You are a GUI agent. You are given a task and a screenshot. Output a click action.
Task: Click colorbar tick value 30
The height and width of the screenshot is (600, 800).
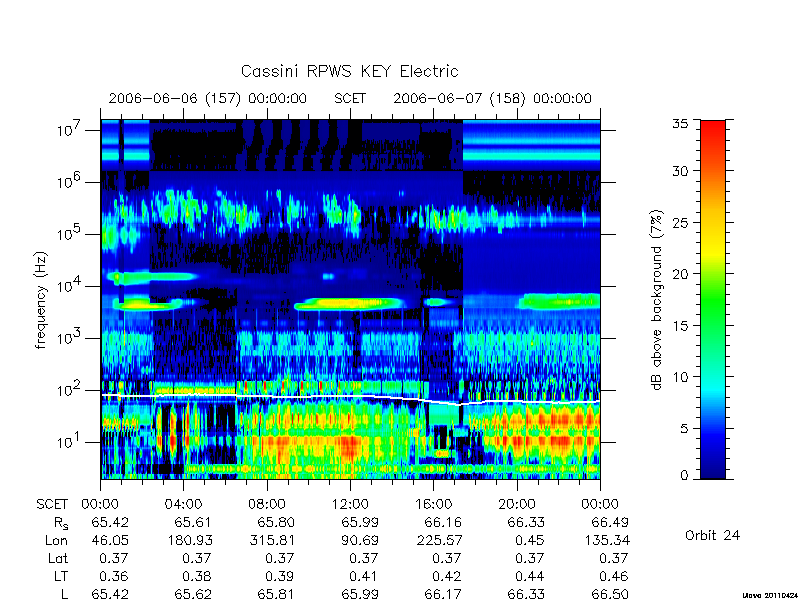[x=680, y=171]
